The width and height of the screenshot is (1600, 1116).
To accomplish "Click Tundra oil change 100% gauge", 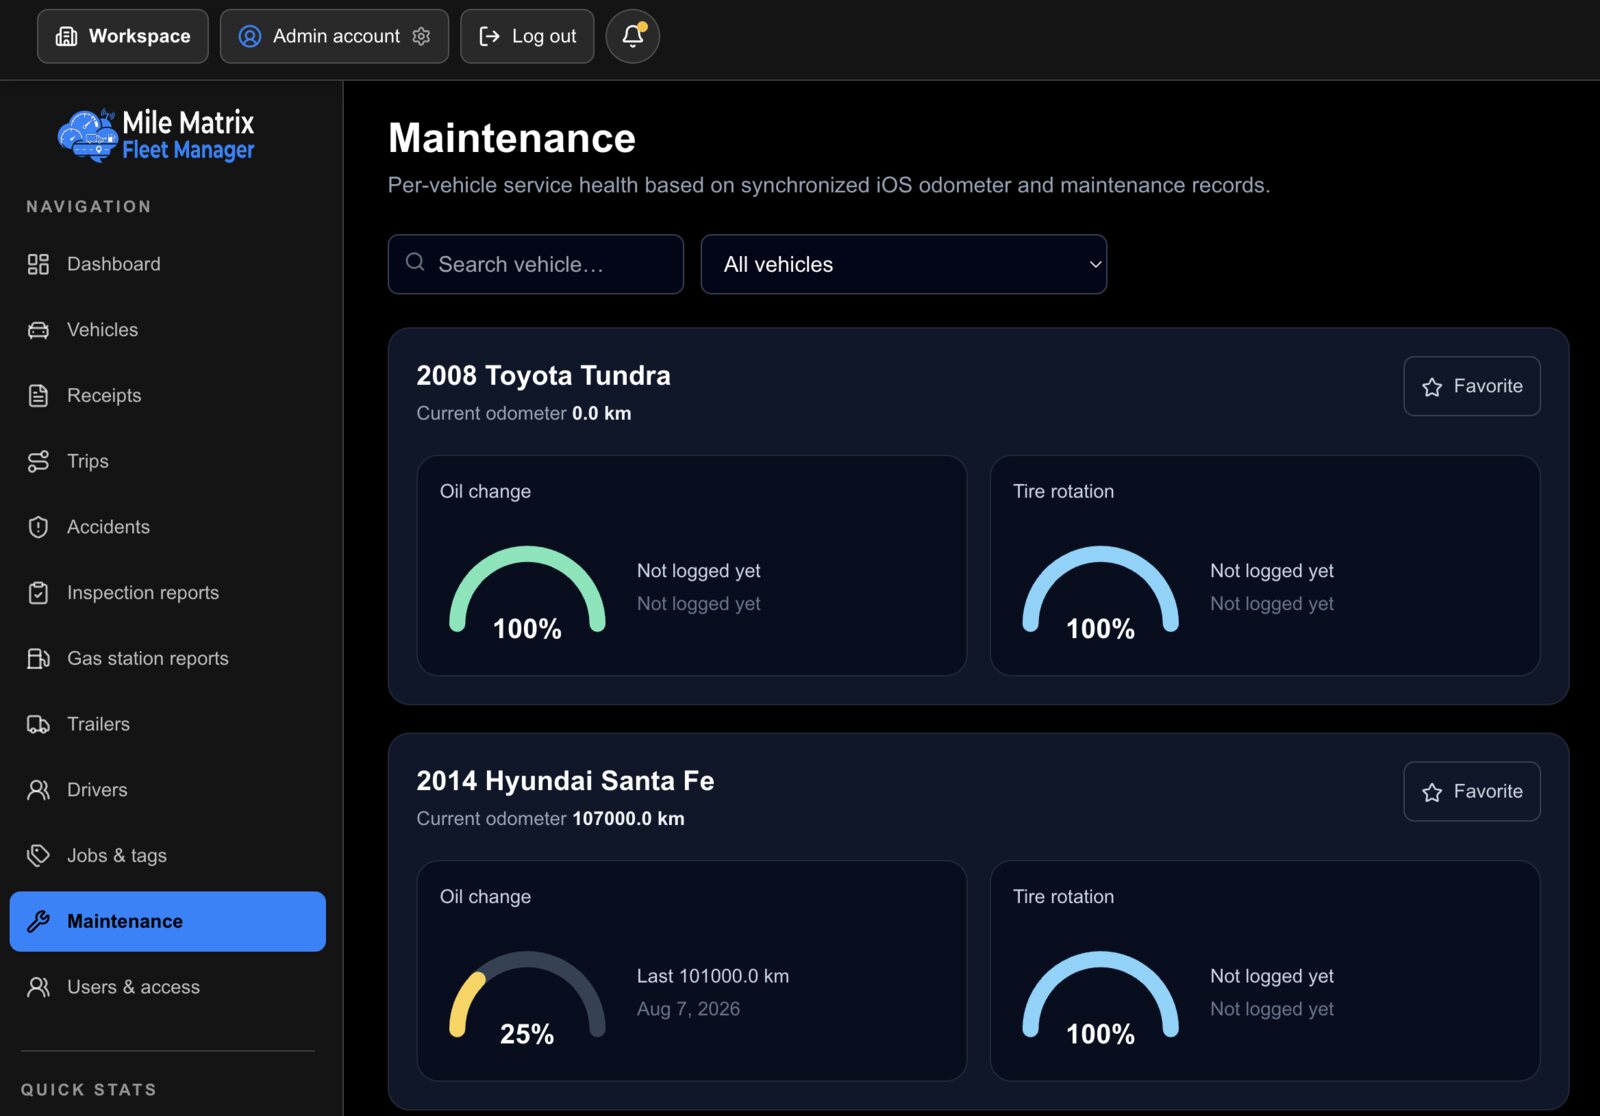I will click(527, 592).
